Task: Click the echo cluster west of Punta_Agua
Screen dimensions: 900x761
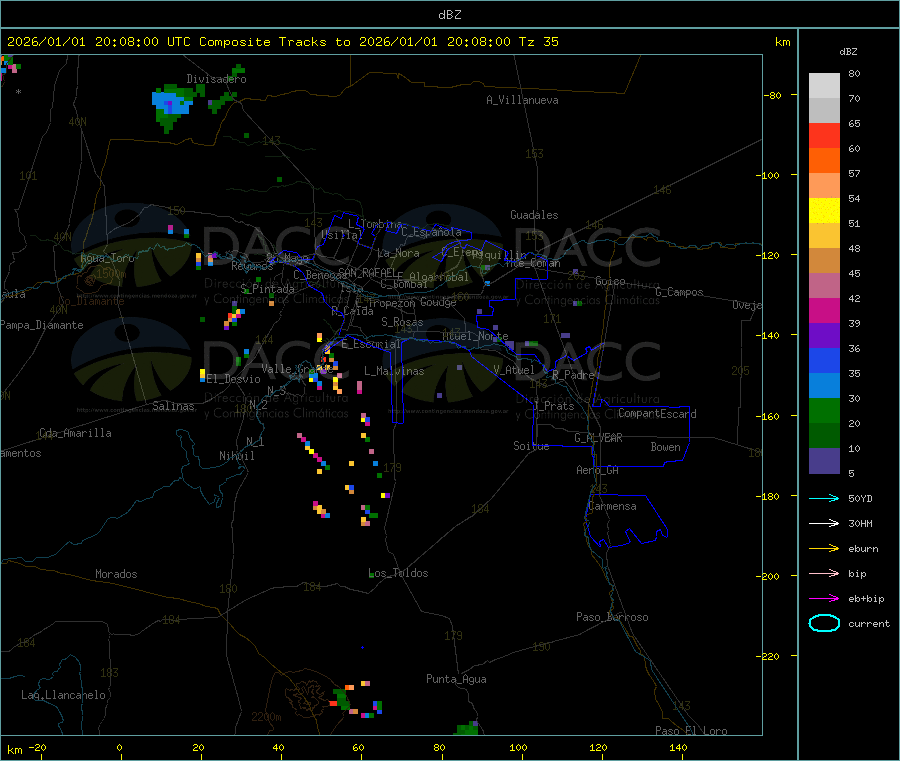Action: pyautogui.click(x=356, y=700)
